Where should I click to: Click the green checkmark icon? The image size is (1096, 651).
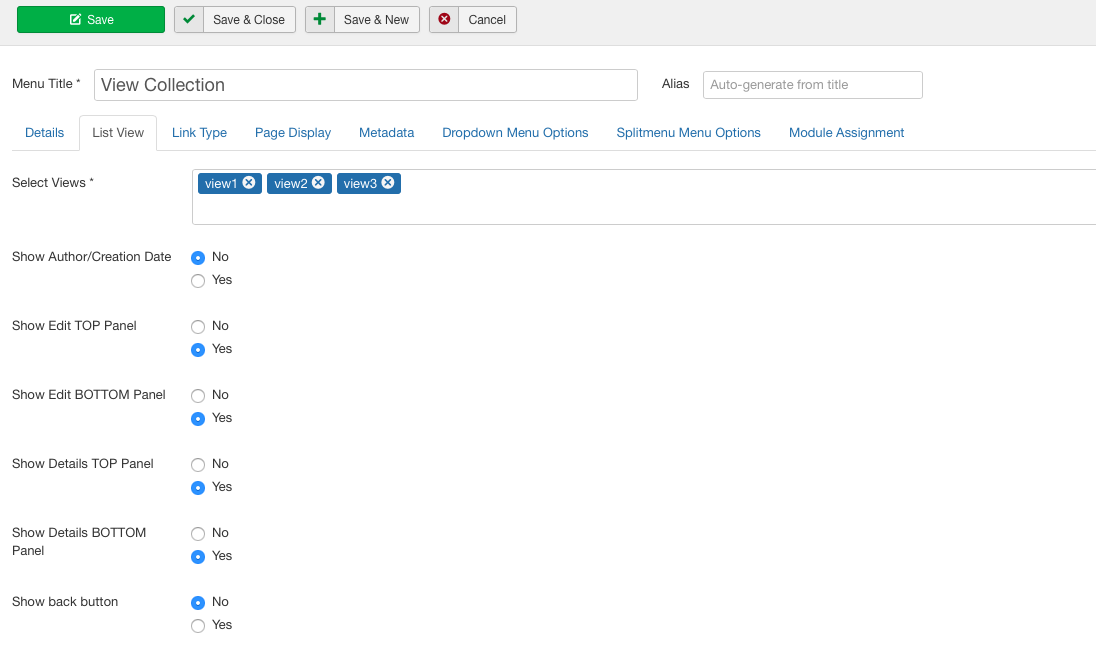(189, 19)
